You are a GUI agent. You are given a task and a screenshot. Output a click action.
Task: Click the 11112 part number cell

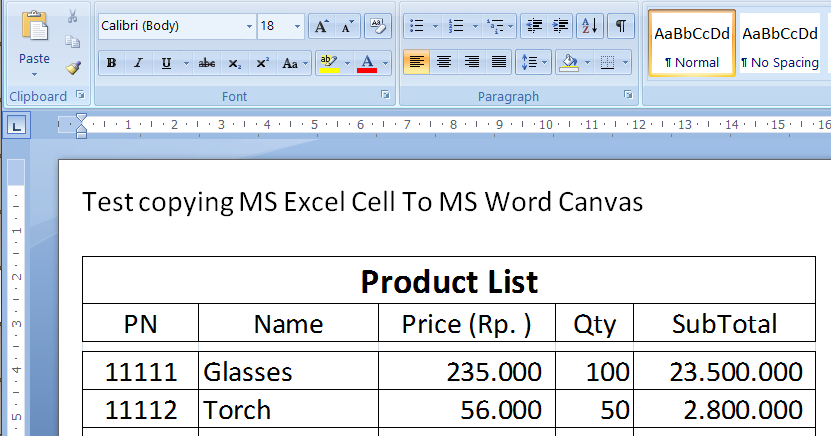tap(140, 409)
